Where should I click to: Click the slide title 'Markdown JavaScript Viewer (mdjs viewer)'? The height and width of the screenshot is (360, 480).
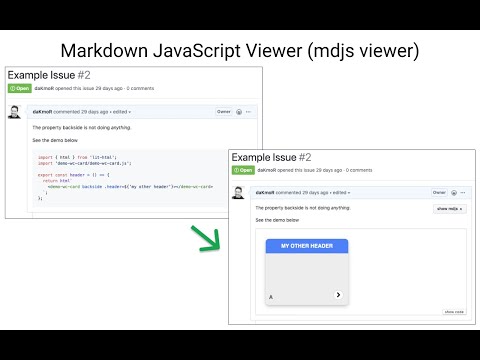pyautogui.click(x=240, y=51)
